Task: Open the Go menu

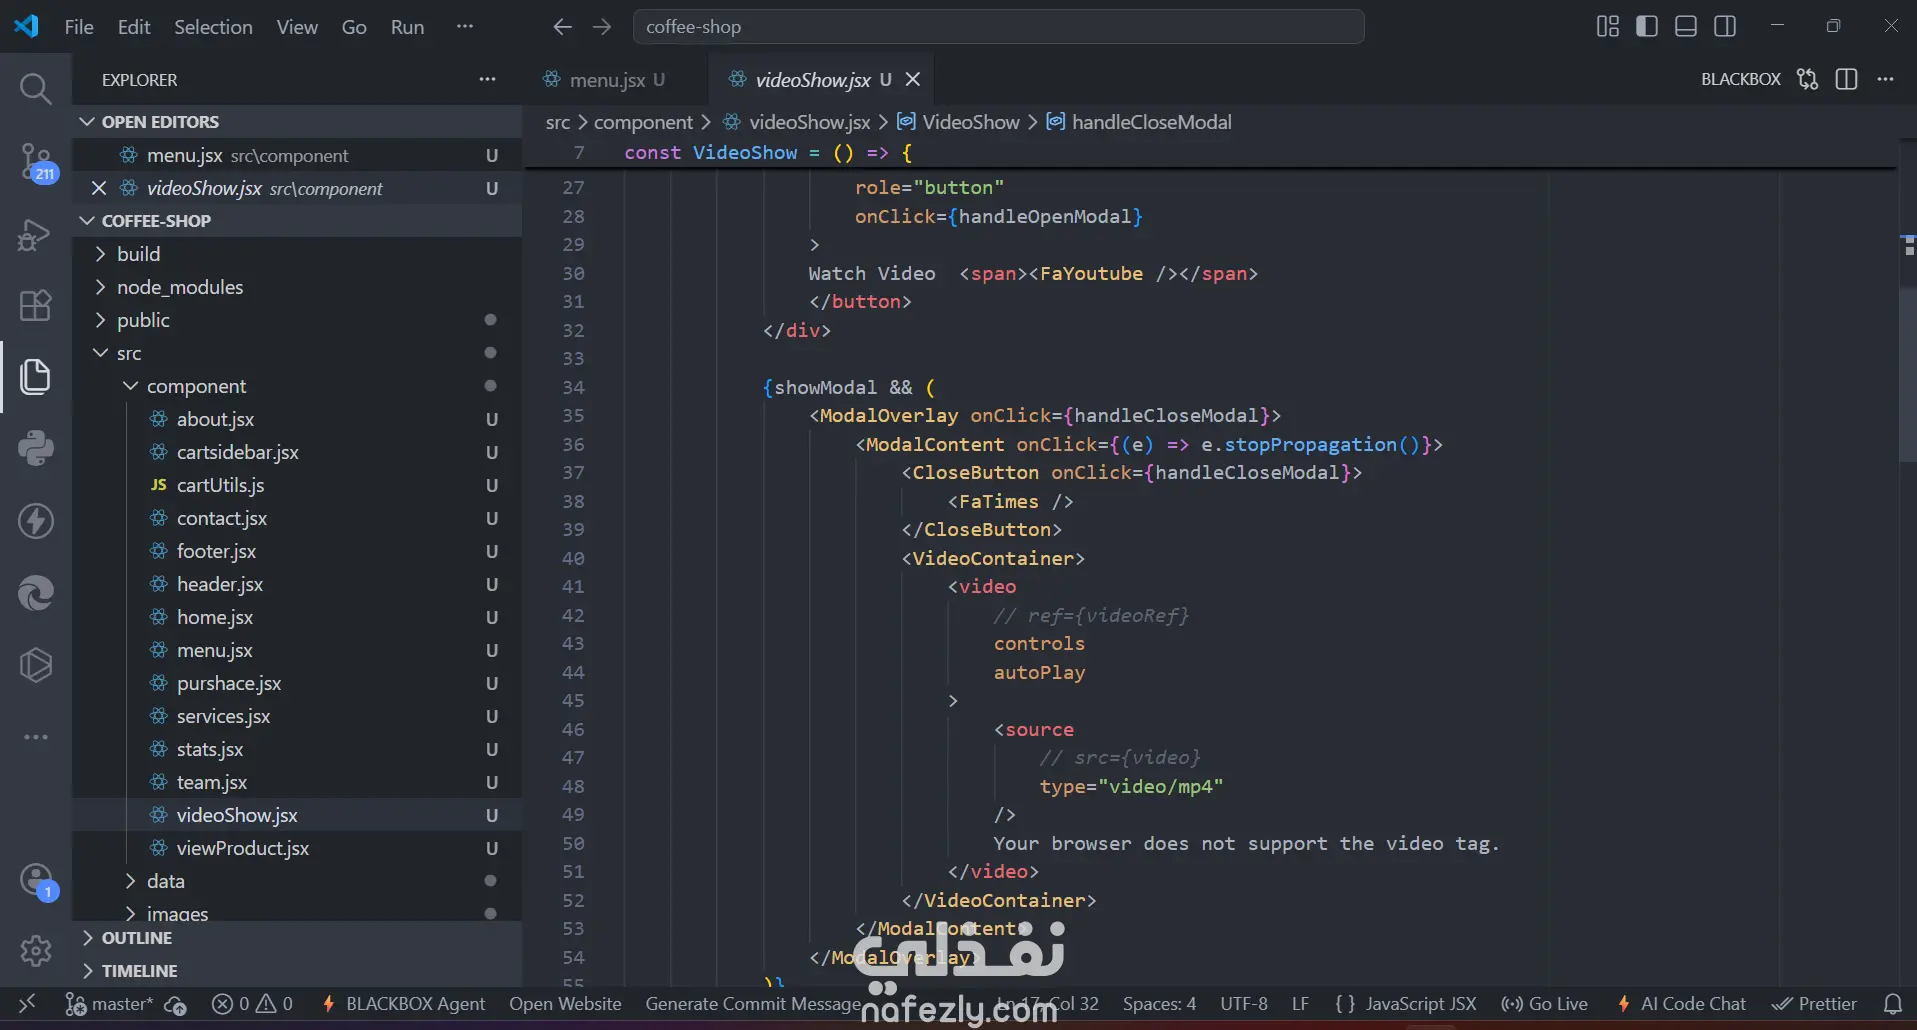Action: (x=354, y=27)
